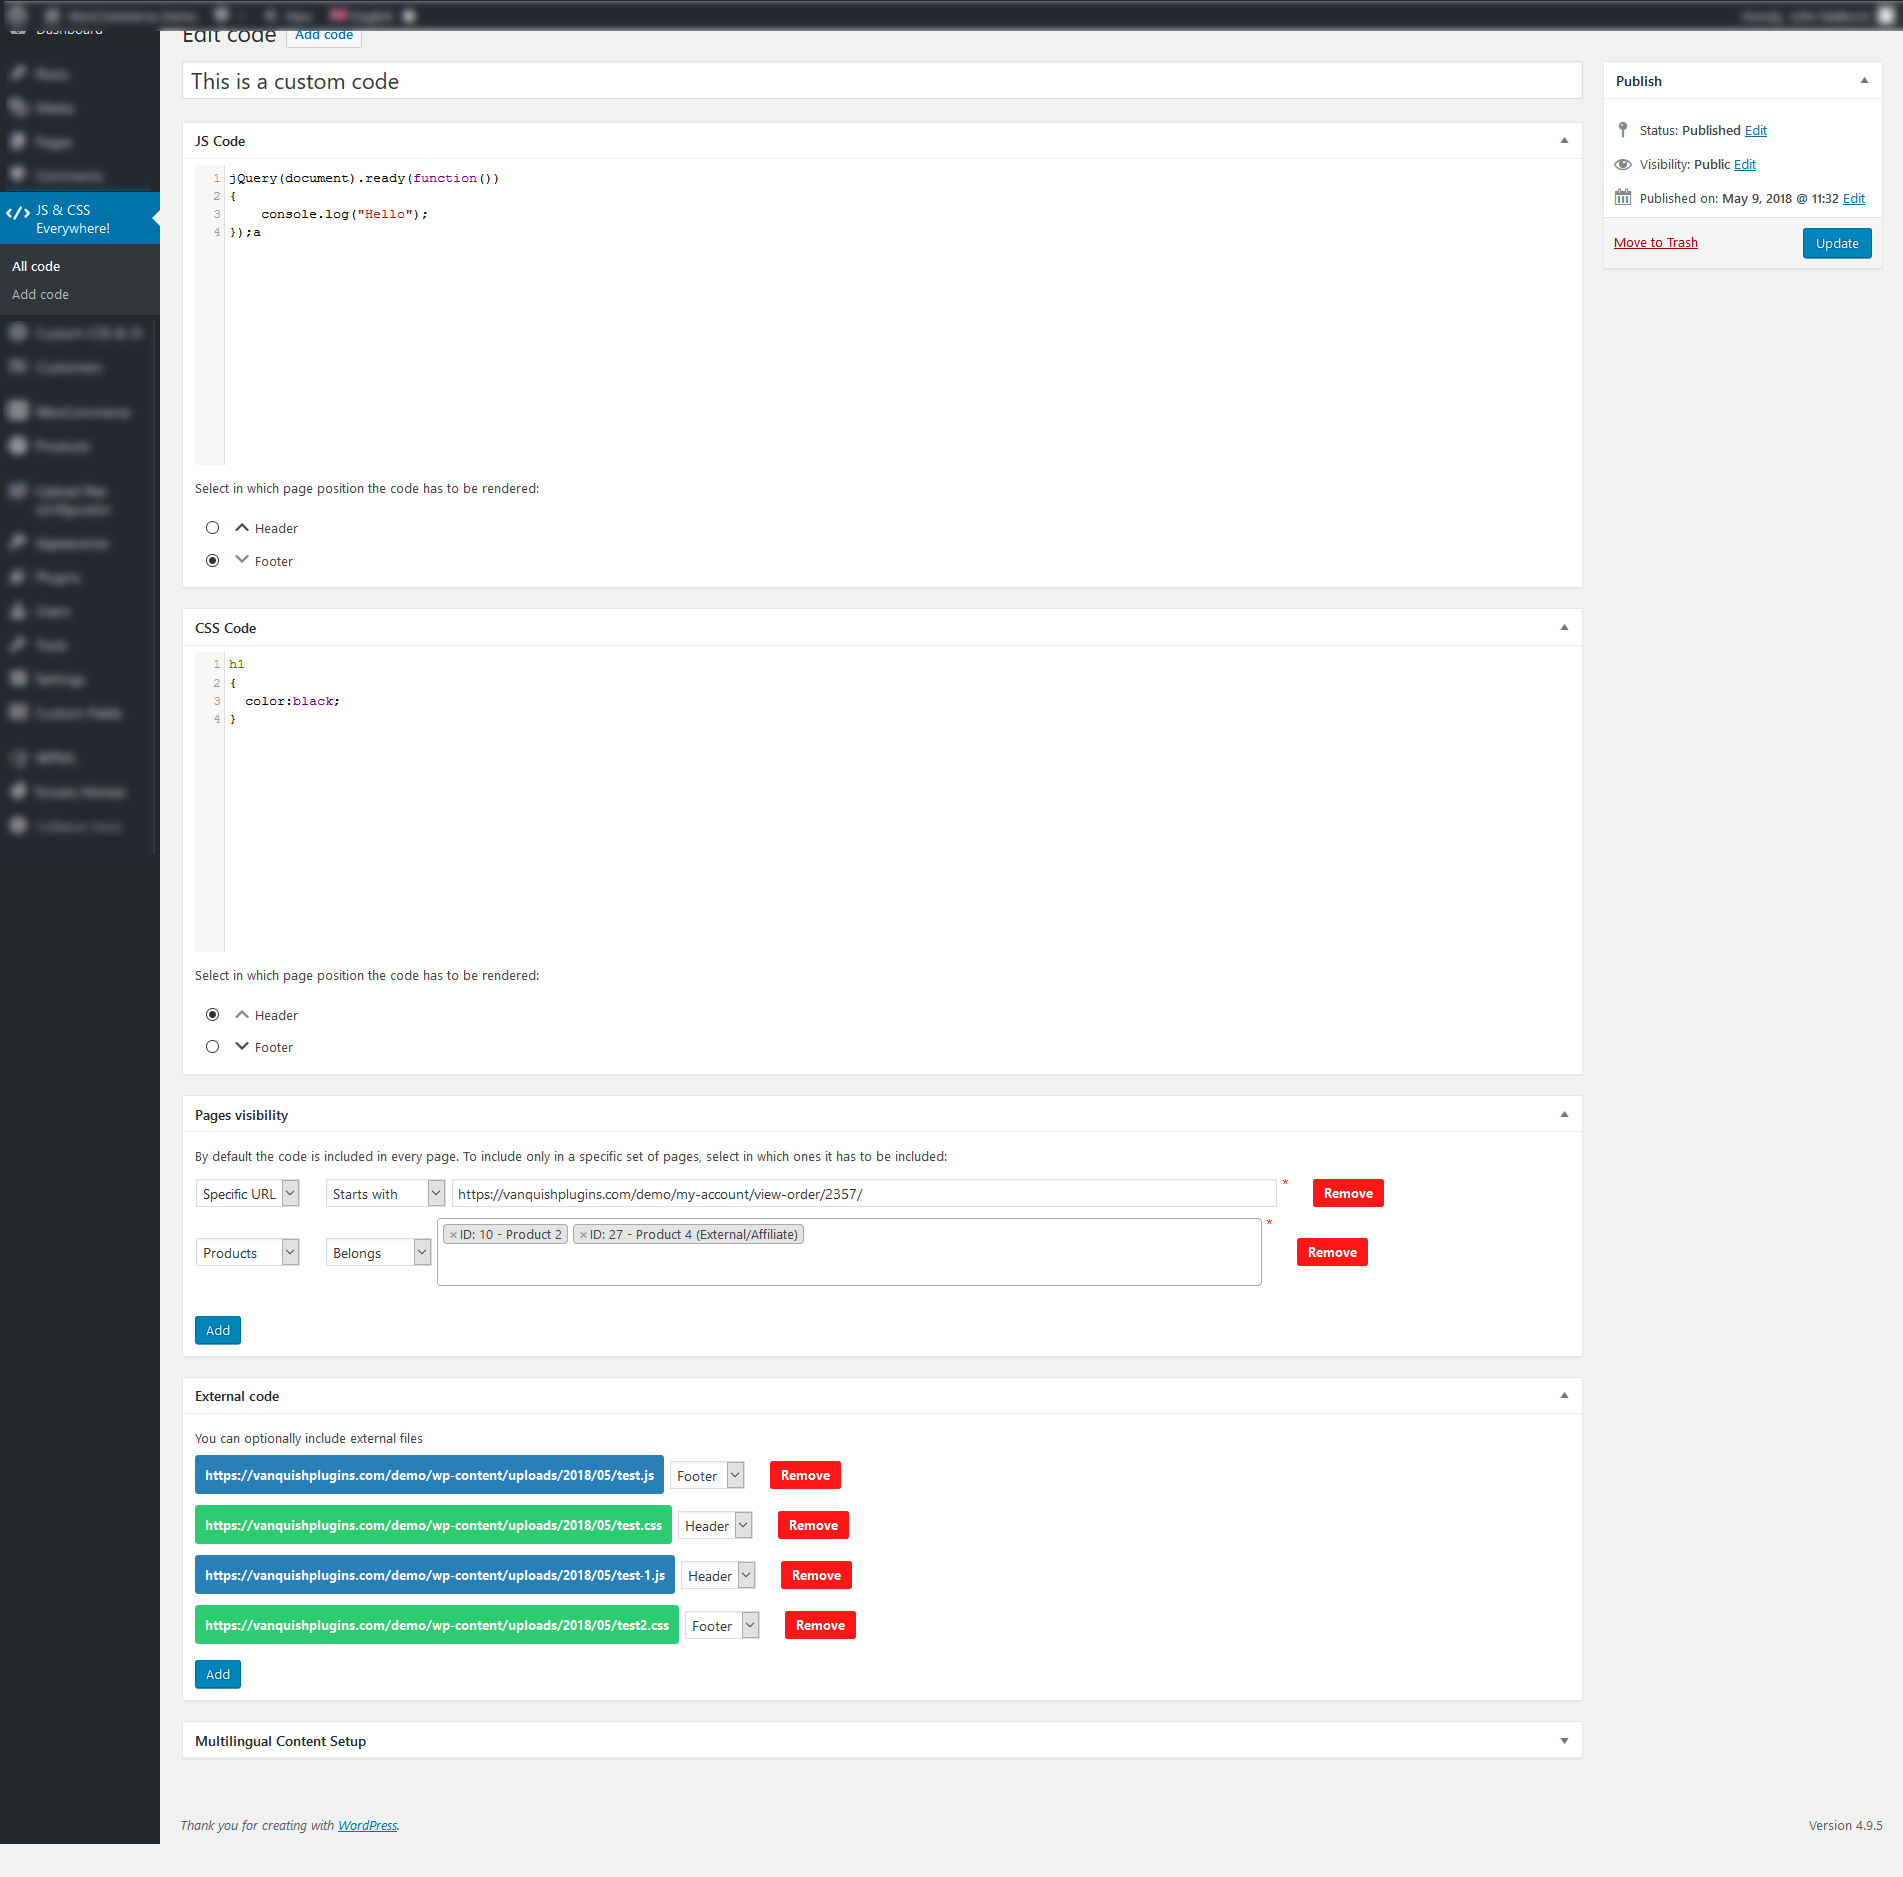Viewport: 1903px width, 1877px height.
Task: Open 'All code' in the sidebar submenu
Action: (x=36, y=266)
